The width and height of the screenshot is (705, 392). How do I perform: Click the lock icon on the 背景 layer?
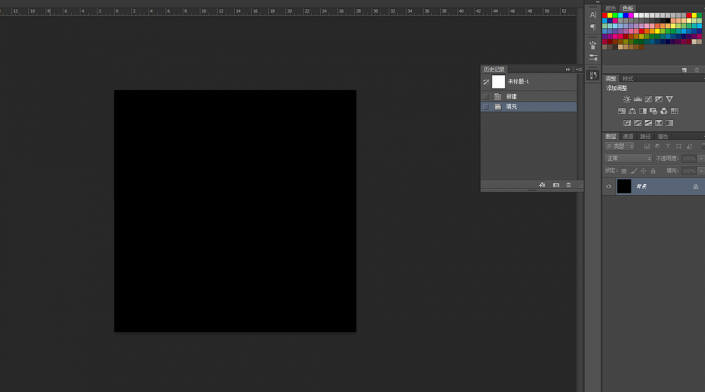pyautogui.click(x=696, y=186)
